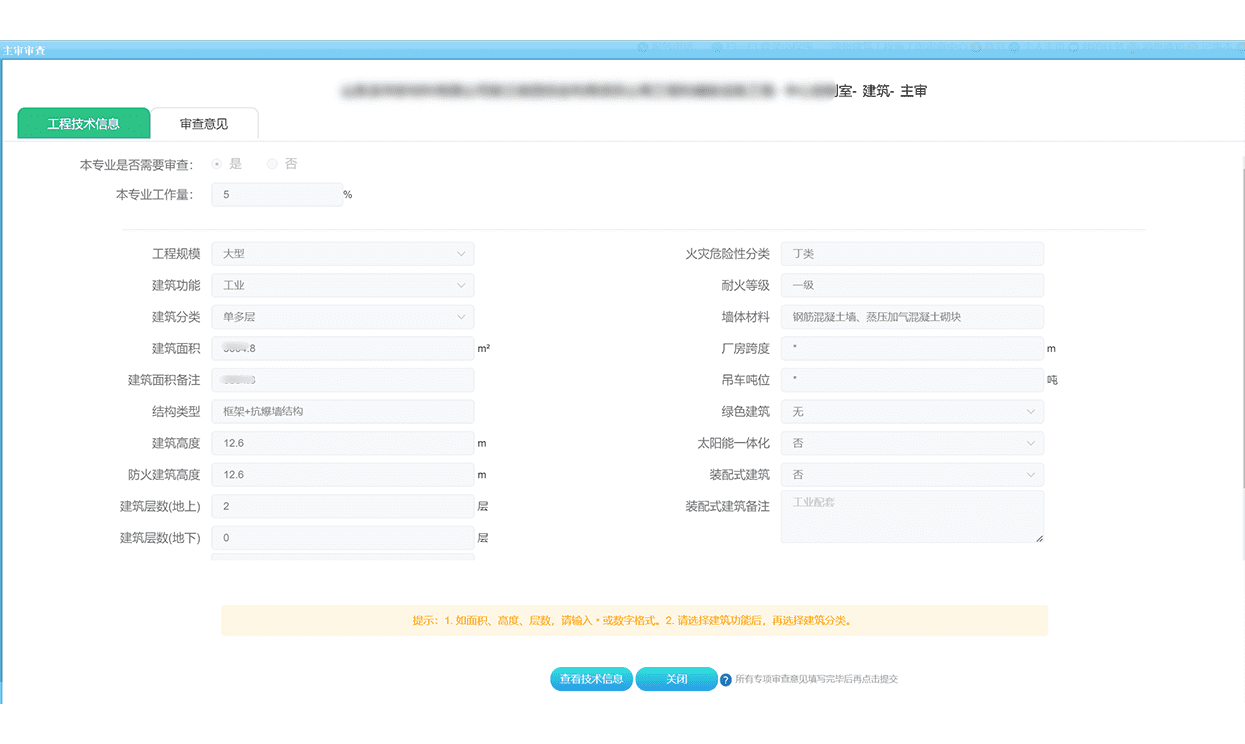Click the question mark help icon near submit hint
Viewport: 1245px width, 744px height.
(724, 679)
